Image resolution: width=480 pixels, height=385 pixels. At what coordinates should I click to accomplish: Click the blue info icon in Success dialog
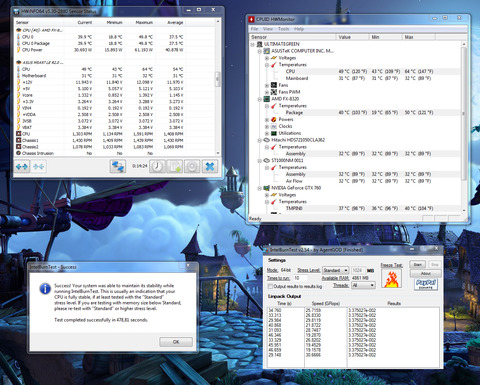tap(45, 289)
